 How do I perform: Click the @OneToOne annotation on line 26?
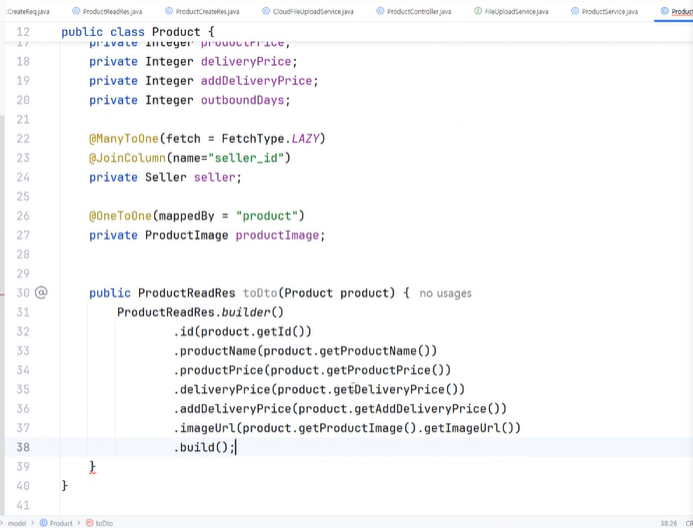pos(120,216)
